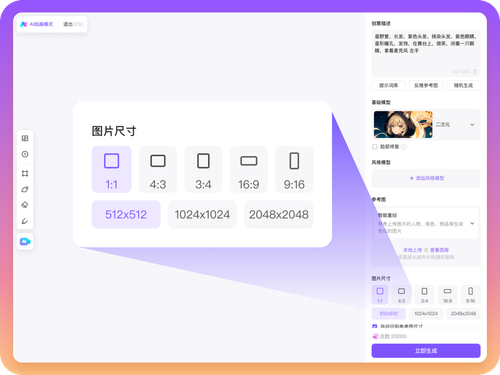Click the blue AI button below left toolbar

pyautogui.click(x=25, y=242)
